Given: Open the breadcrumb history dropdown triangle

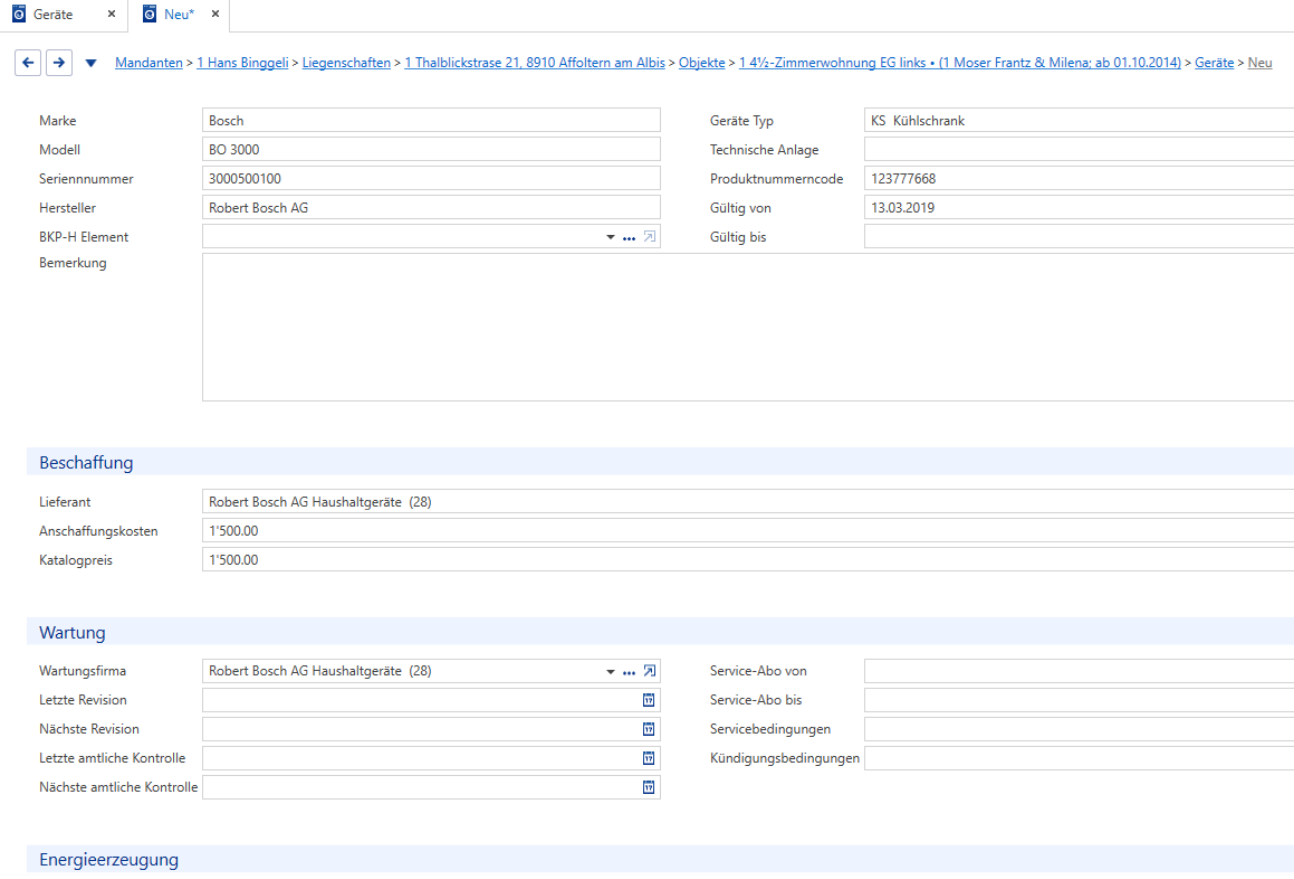Looking at the screenshot, I should [x=91, y=64].
